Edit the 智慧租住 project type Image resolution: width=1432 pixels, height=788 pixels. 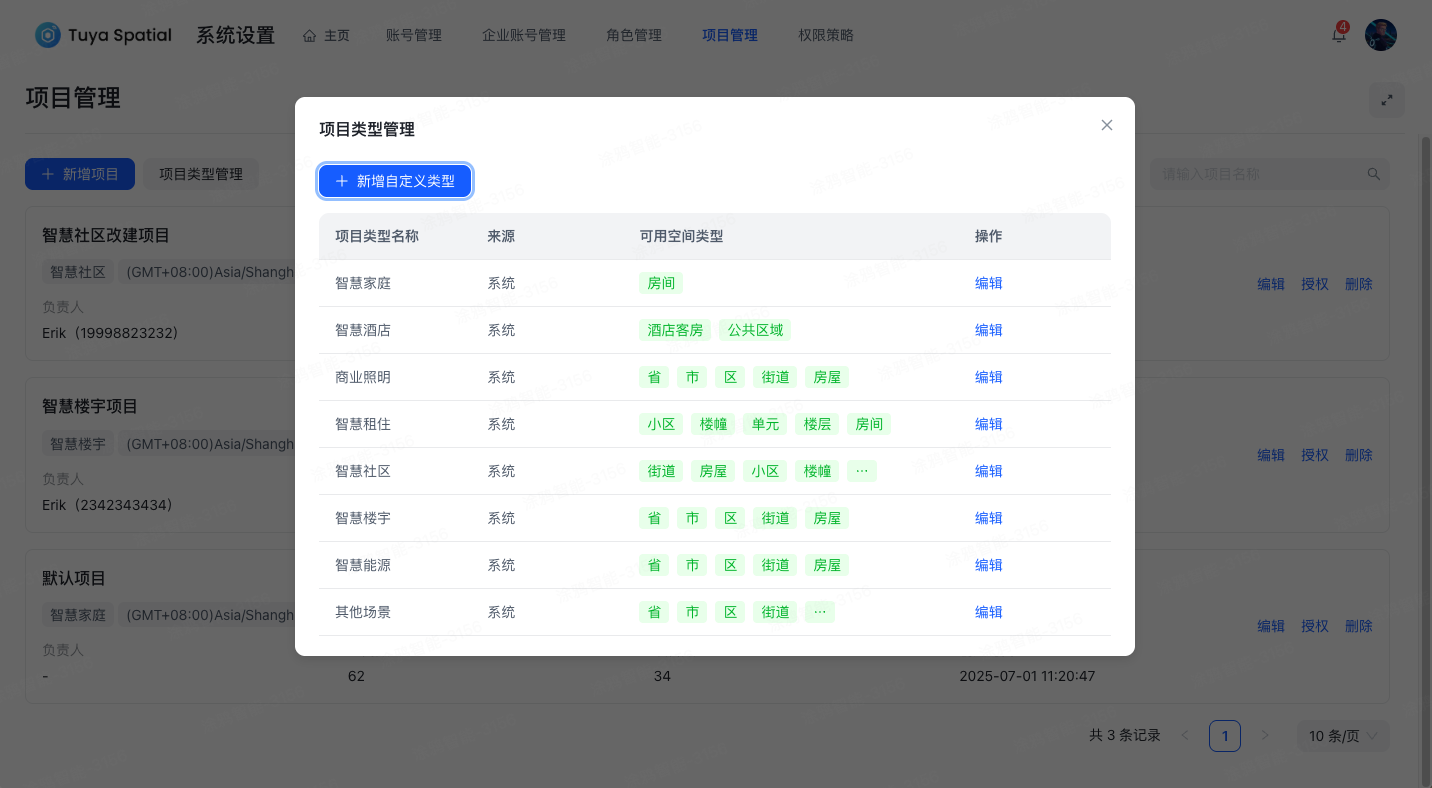[989, 424]
